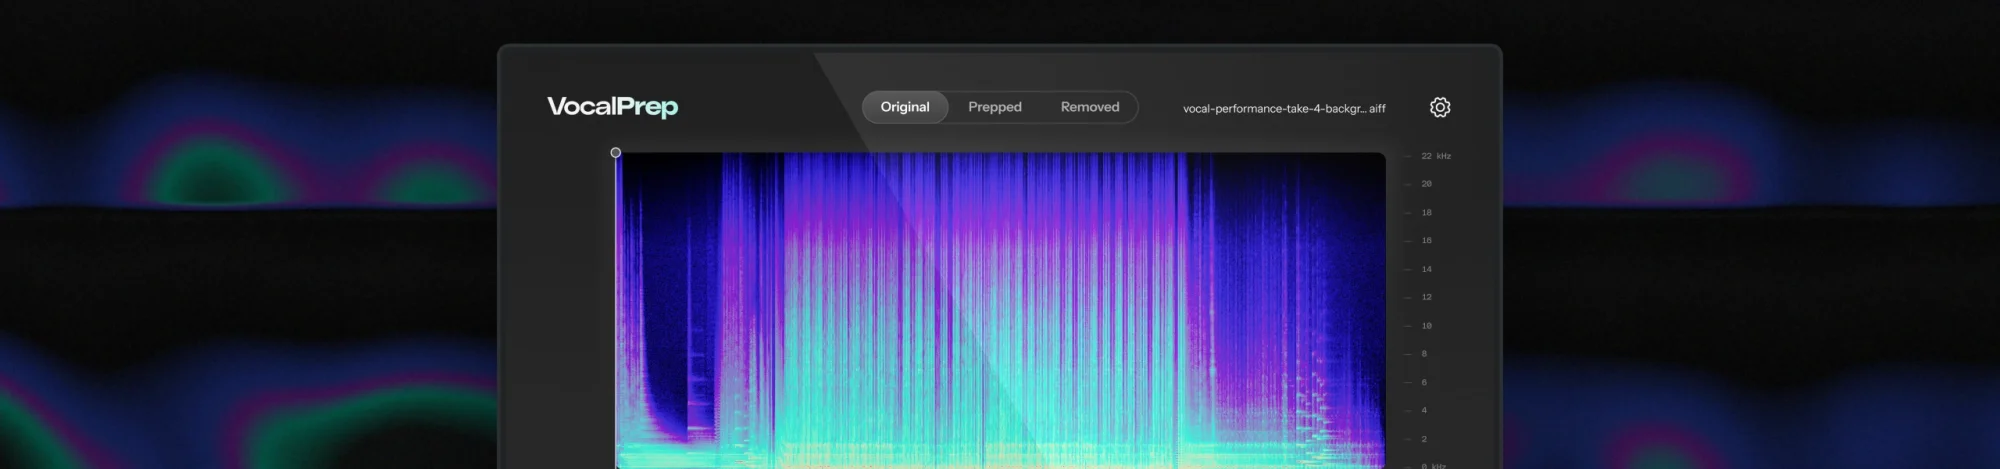Click the spectrogram display area
The image size is (2000, 469).
pos(1000,310)
